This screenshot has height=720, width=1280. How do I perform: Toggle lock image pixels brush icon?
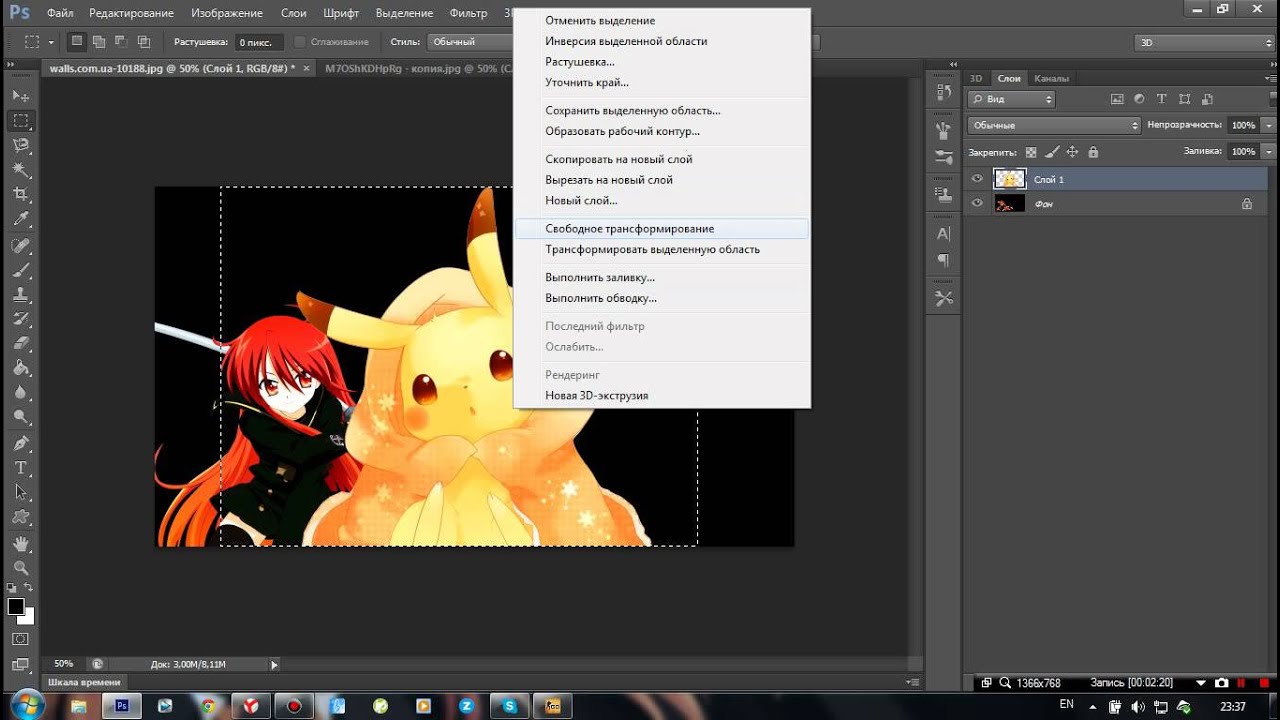[1051, 152]
